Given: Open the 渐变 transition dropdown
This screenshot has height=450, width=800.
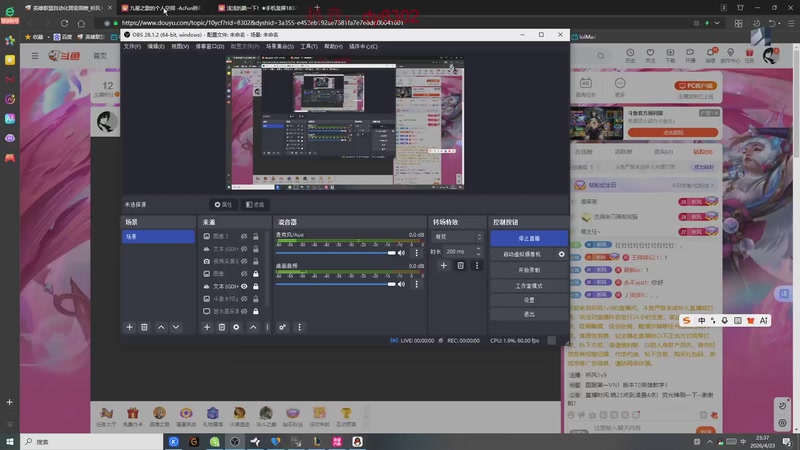Looking at the screenshot, I should coord(457,237).
